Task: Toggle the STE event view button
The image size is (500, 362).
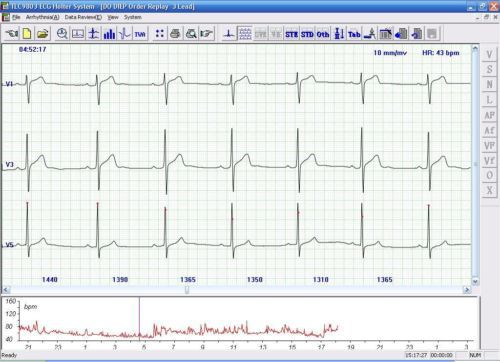Action: (x=291, y=34)
